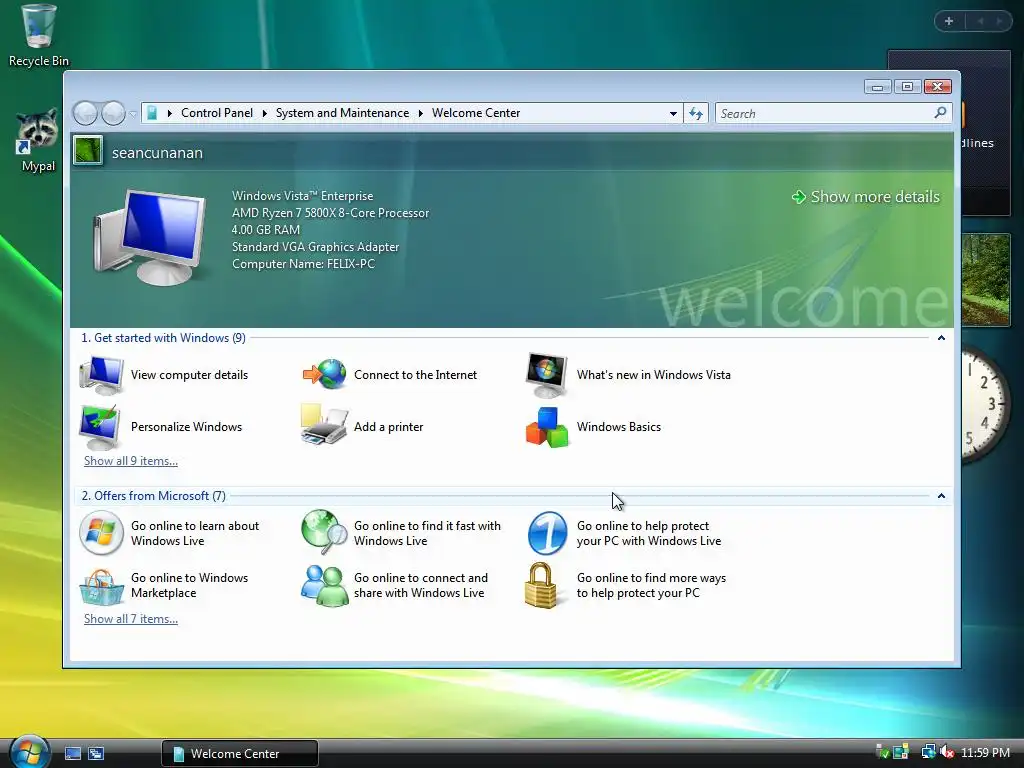Click the seancunanan user account picture
Viewport: 1024px width, 768px height.
point(88,151)
